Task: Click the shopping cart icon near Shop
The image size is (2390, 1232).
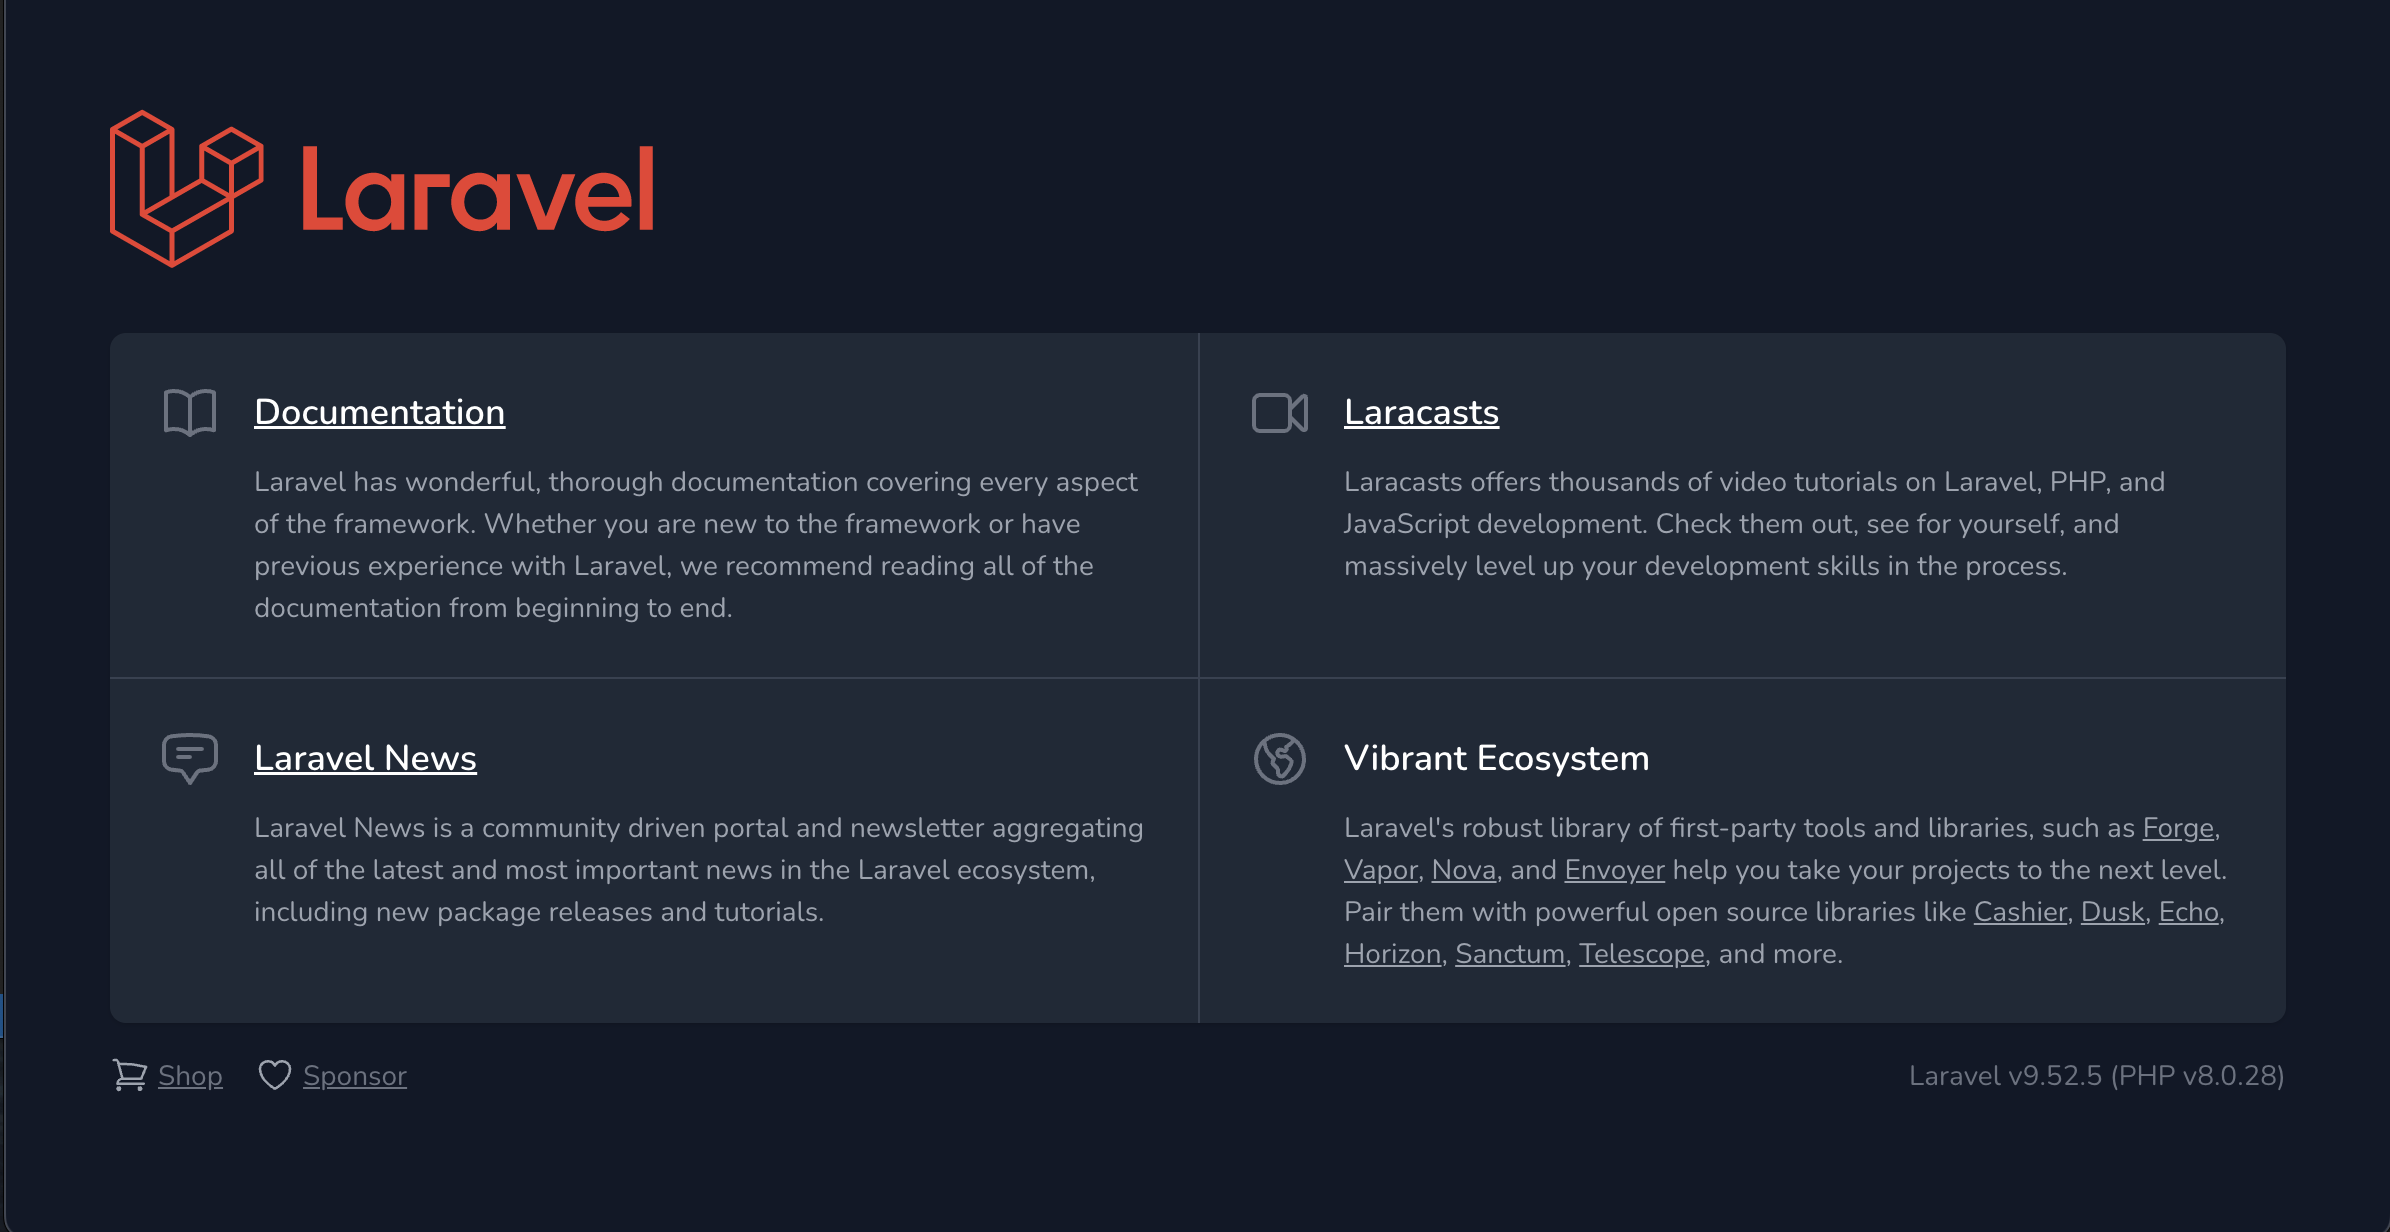Action: coord(131,1075)
